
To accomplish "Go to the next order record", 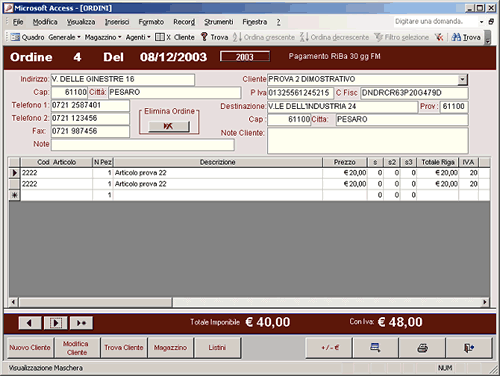I will (56, 323).
